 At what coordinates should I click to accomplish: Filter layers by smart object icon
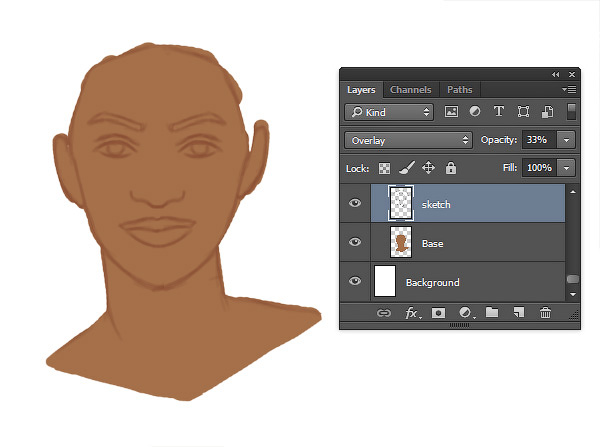coord(547,112)
